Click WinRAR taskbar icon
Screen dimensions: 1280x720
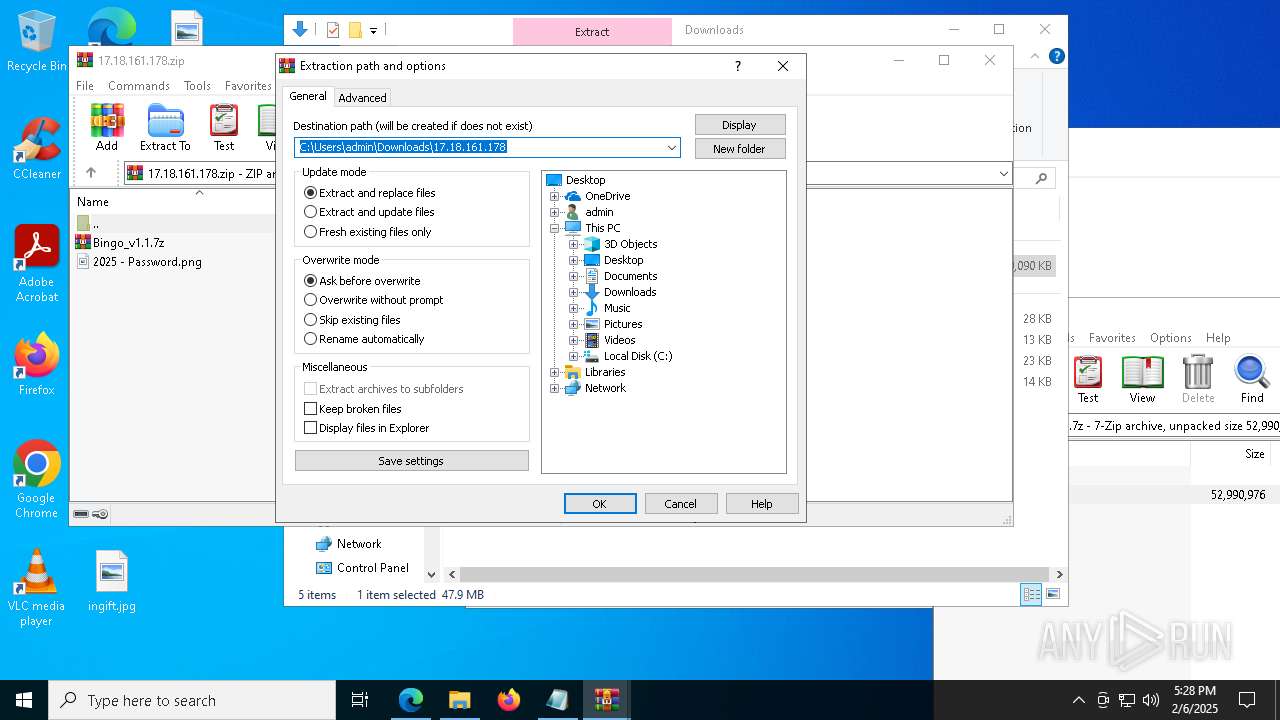click(606, 700)
